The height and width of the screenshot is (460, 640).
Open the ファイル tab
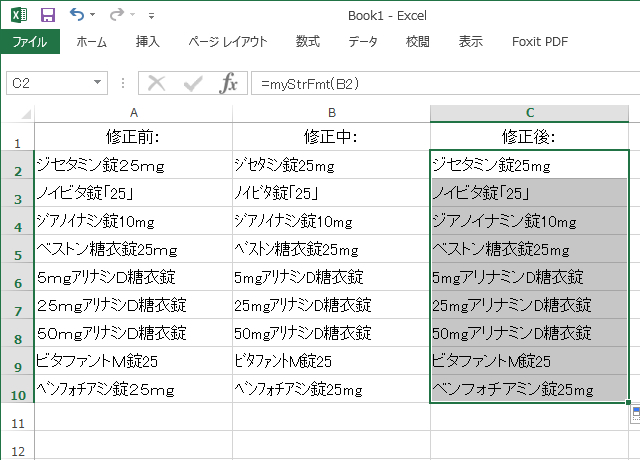click(29, 42)
